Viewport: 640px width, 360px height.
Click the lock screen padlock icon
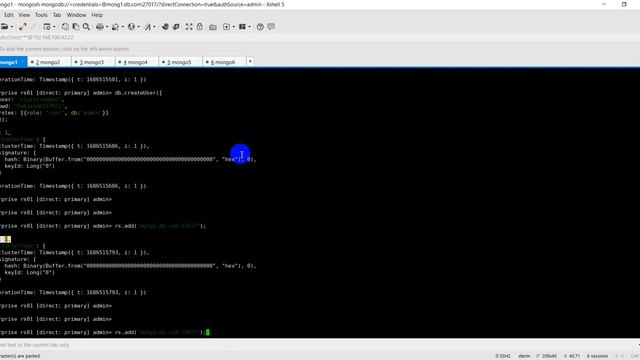tap(200, 27)
